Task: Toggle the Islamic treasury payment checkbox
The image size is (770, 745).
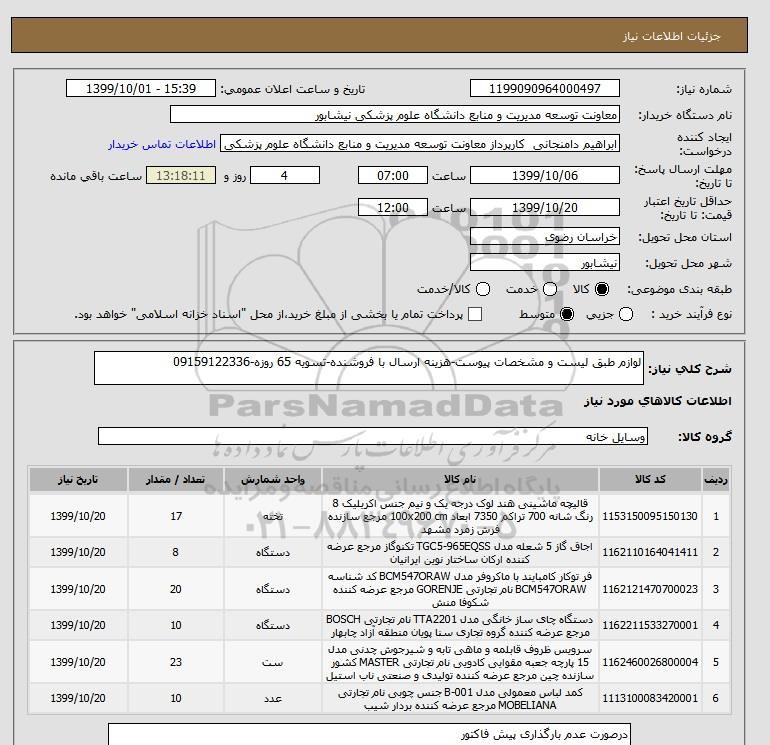Action: (475, 314)
